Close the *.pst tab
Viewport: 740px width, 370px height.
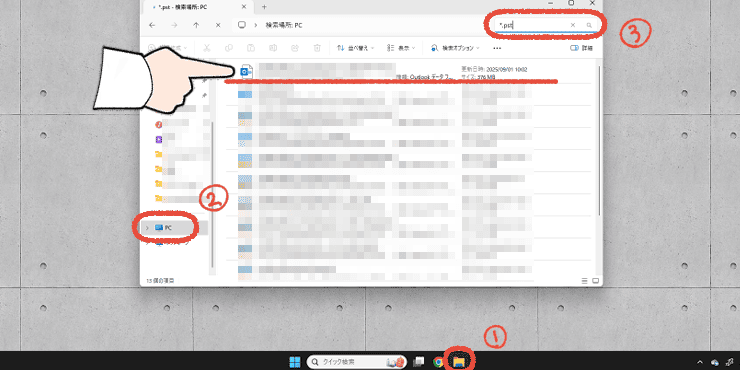244,7
